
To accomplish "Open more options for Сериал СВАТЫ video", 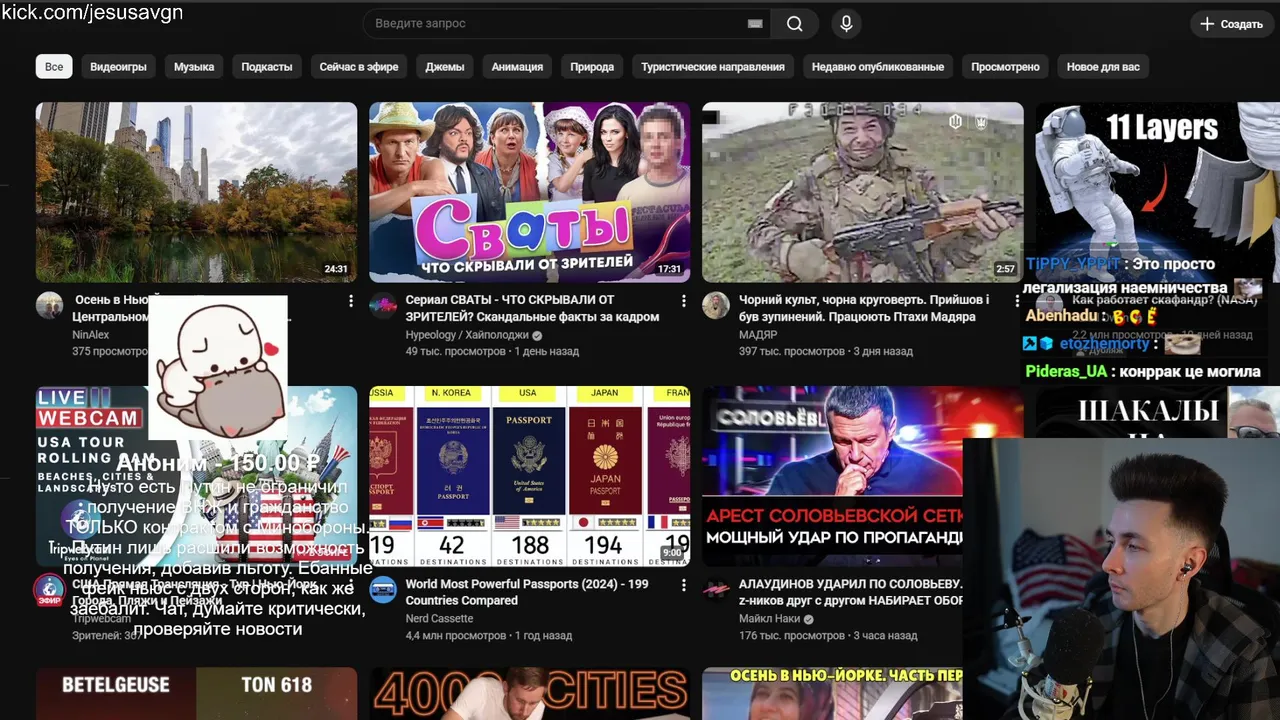I will (684, 301).
